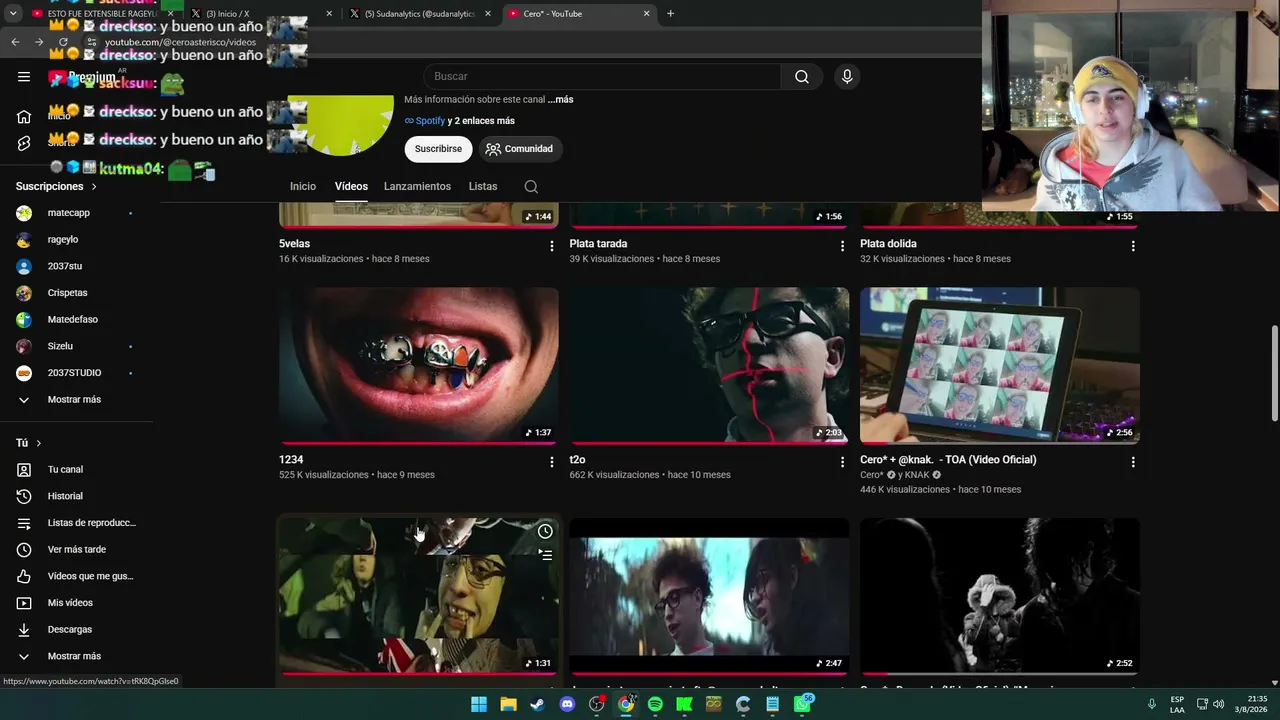
Task: Click the "5velas" video title
Action: point(294,244)
